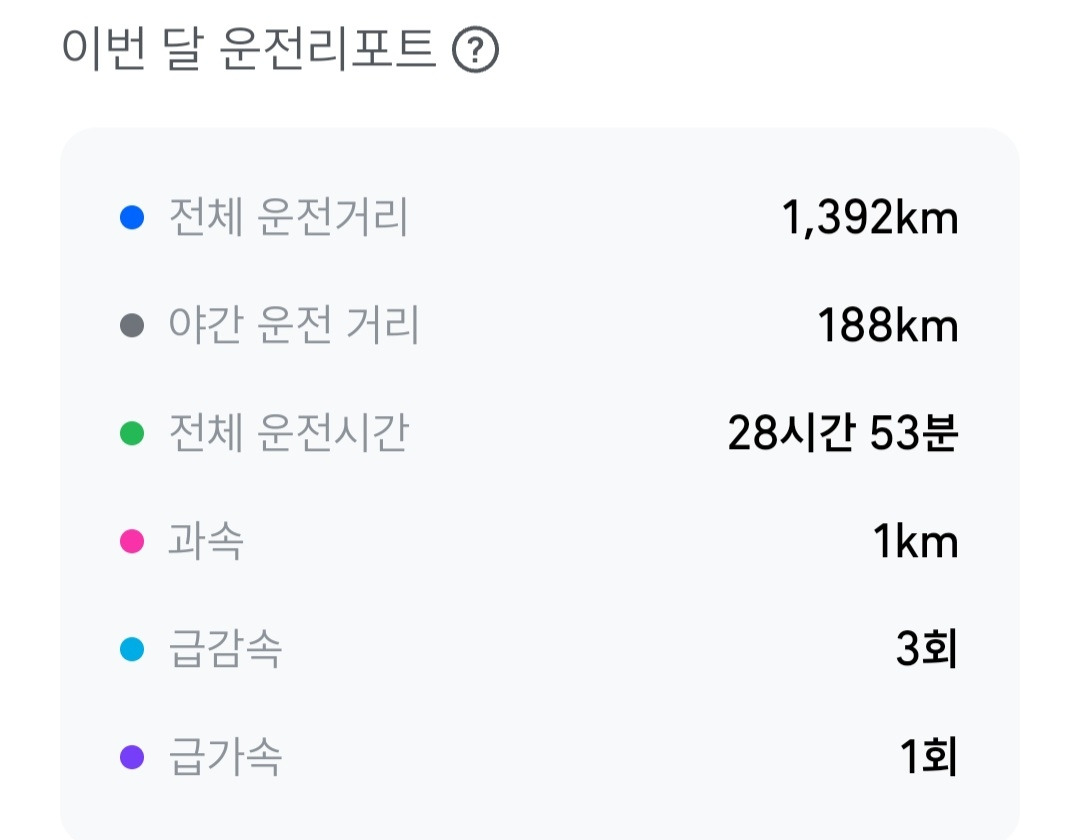
Task: Tap the 급가속 label
Action: click(225, 757)
